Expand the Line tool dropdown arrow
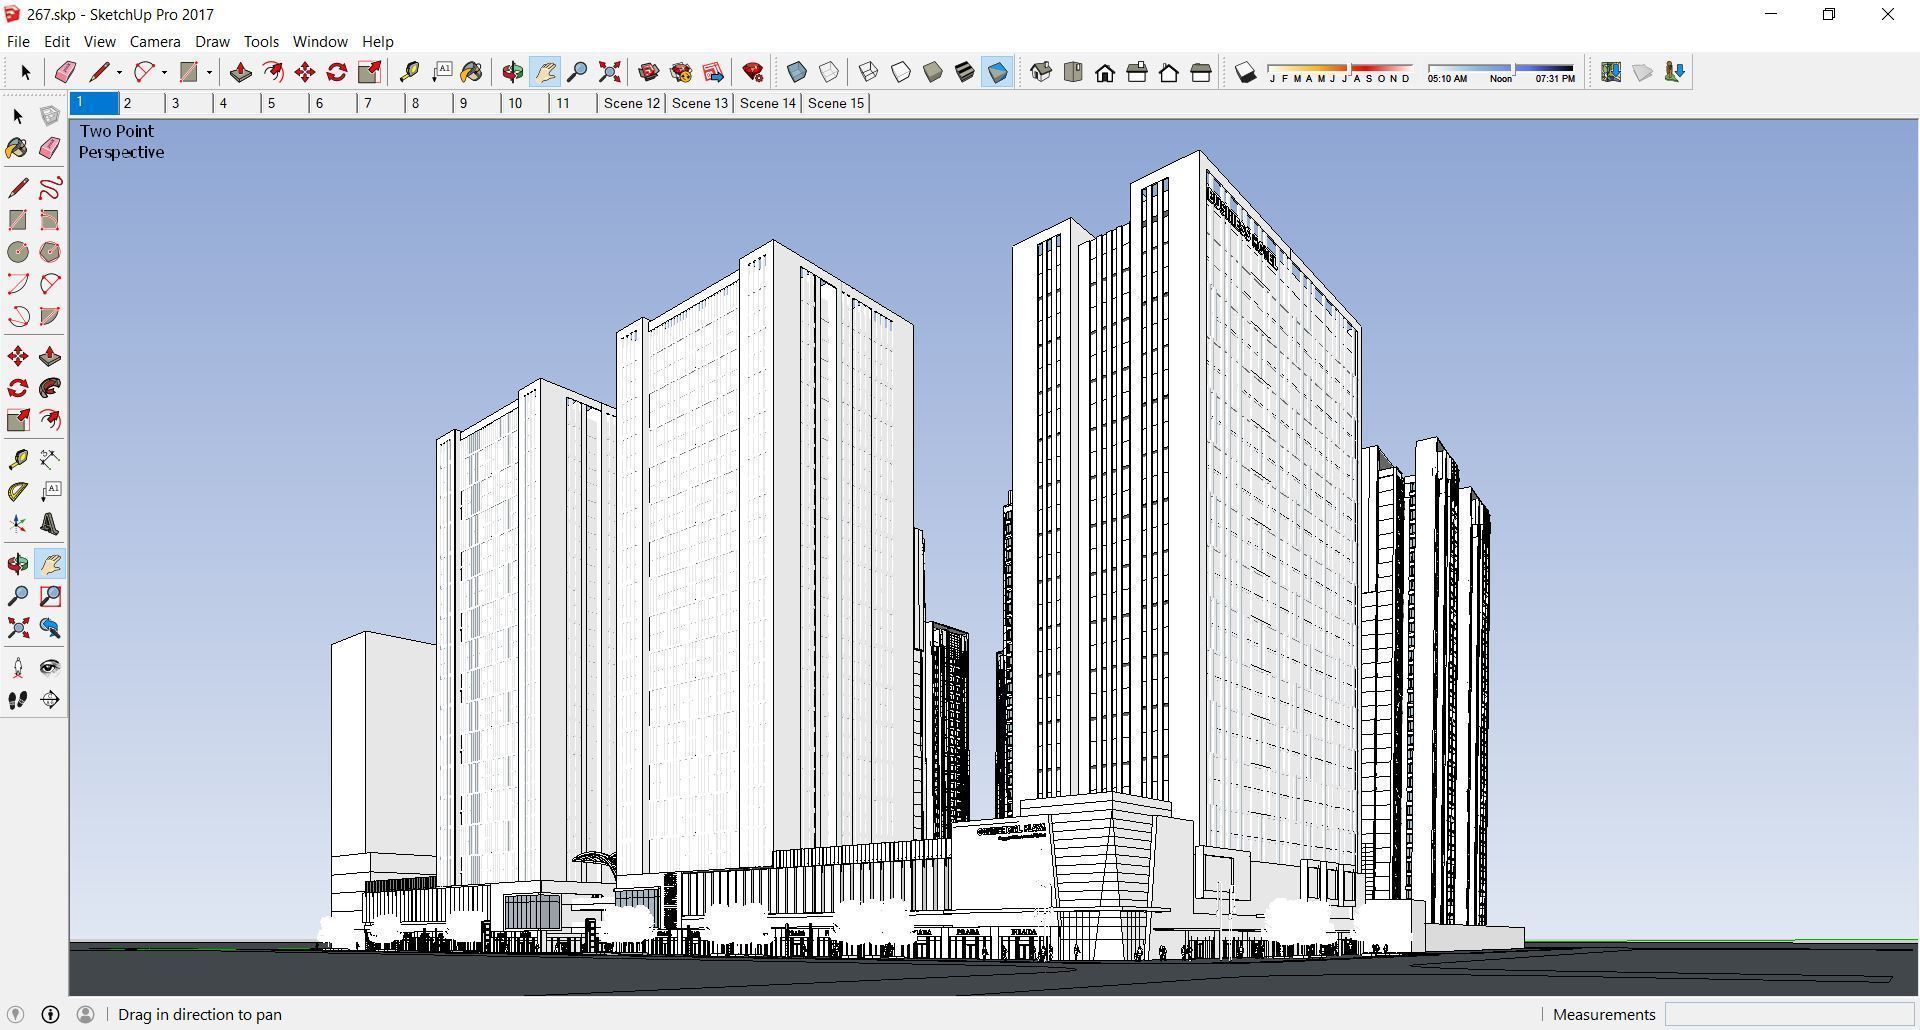The image size is (1920, 1030). tap(119, 72)
